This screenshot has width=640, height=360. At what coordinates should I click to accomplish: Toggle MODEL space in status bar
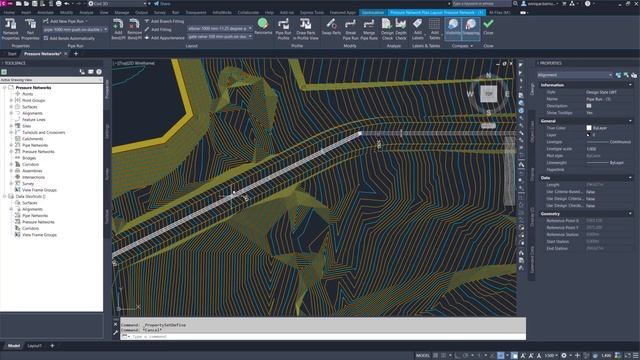point(422,356)
